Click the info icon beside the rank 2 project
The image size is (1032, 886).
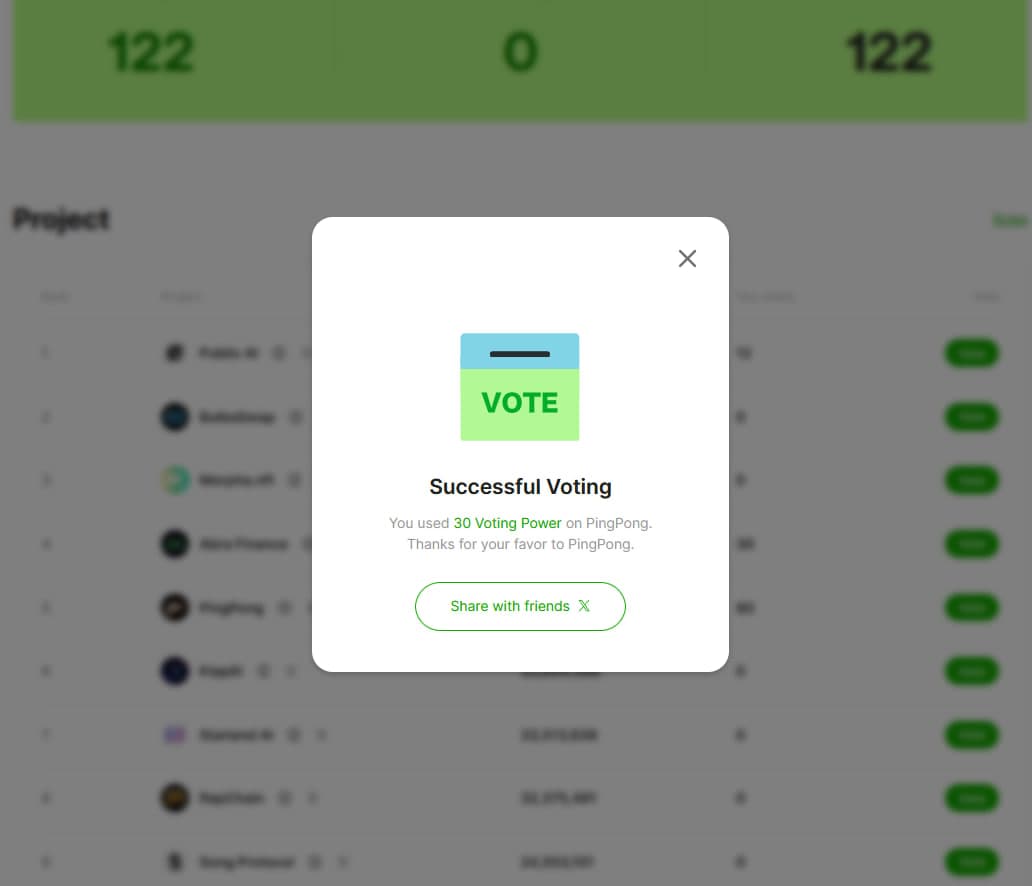click(x=296, y=417)
